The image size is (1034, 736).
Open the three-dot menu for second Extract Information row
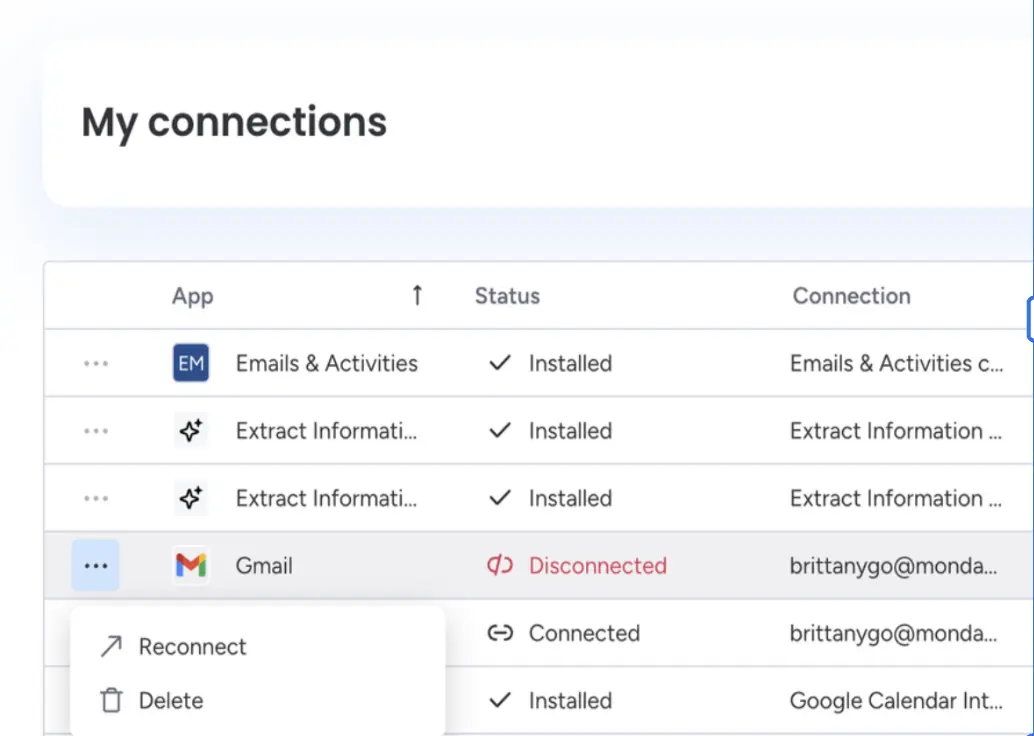click(x=96, y=498)
